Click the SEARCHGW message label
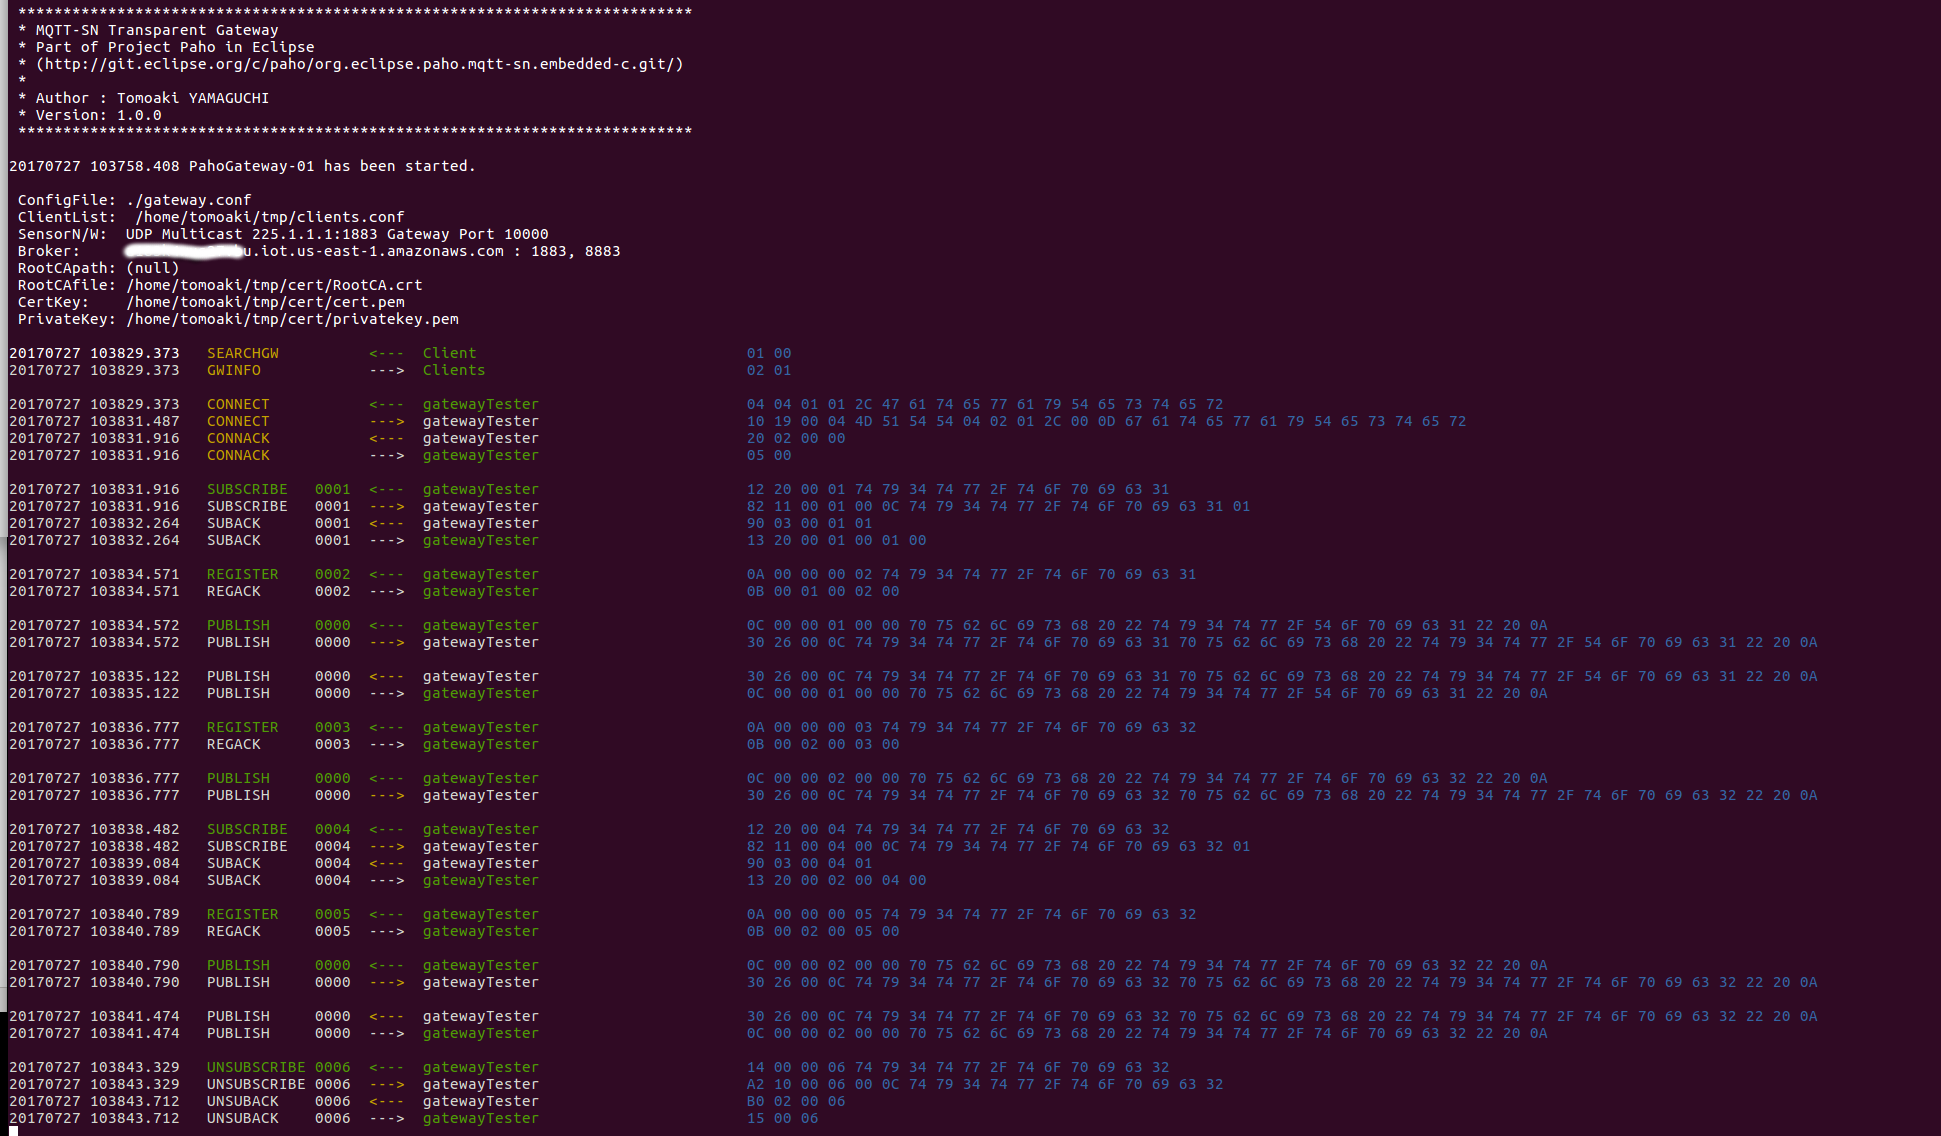This screenshot has width=1941, height=1136. point(243,353)
